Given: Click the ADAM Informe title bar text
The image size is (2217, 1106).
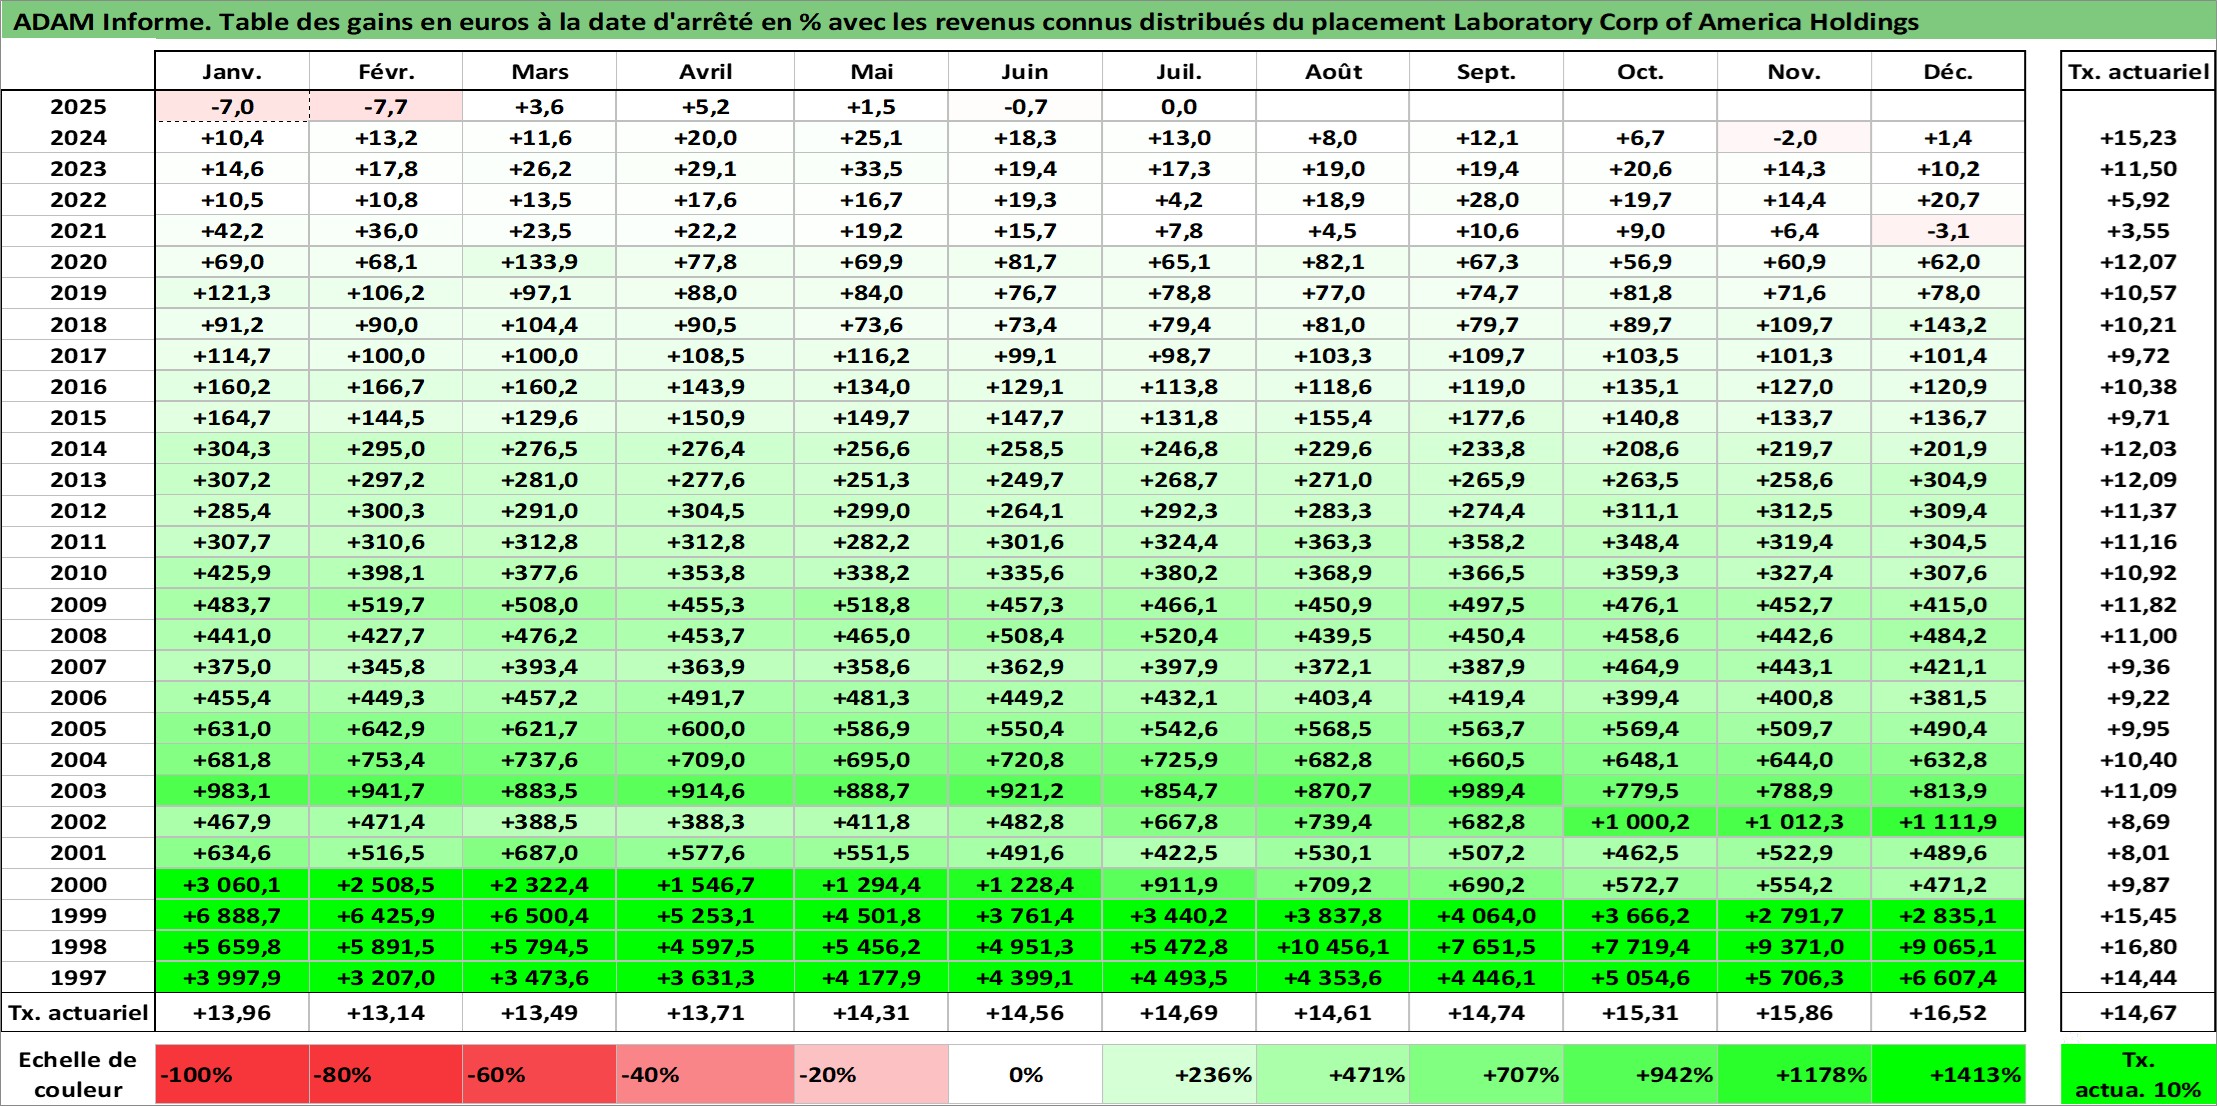Looking at the screenshot, I should [x=965, y=22].
